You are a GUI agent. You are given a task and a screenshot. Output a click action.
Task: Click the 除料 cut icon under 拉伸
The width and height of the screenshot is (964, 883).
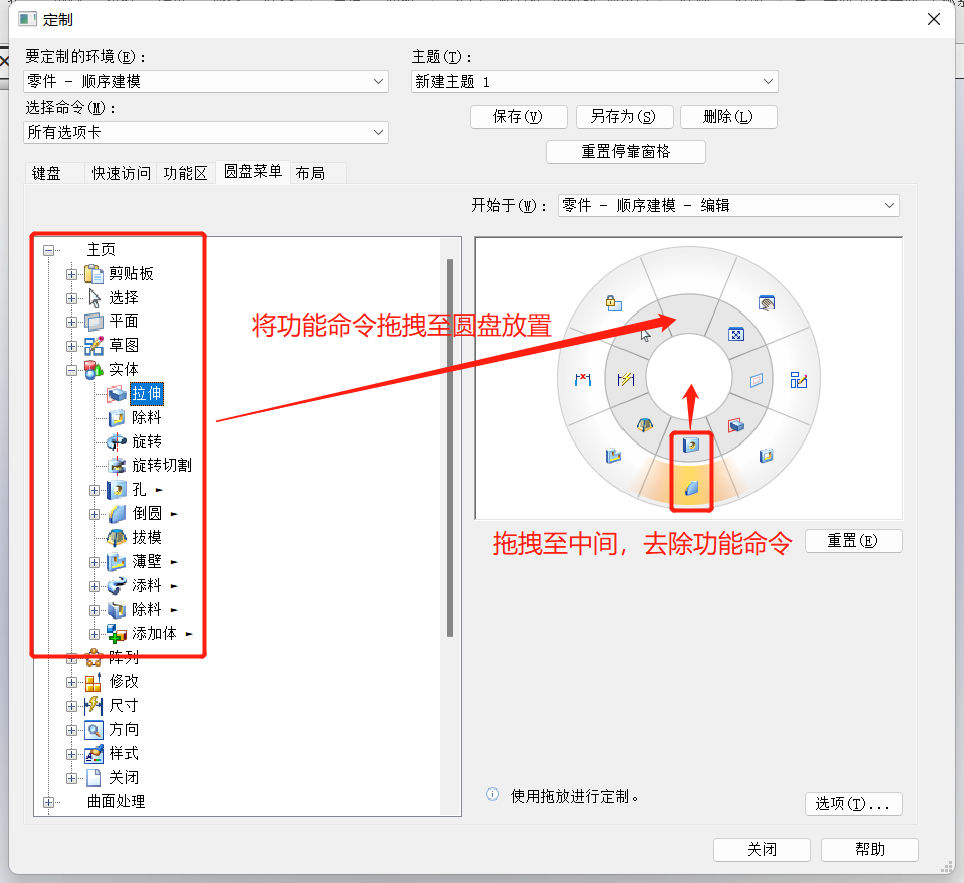coord(117,417)
